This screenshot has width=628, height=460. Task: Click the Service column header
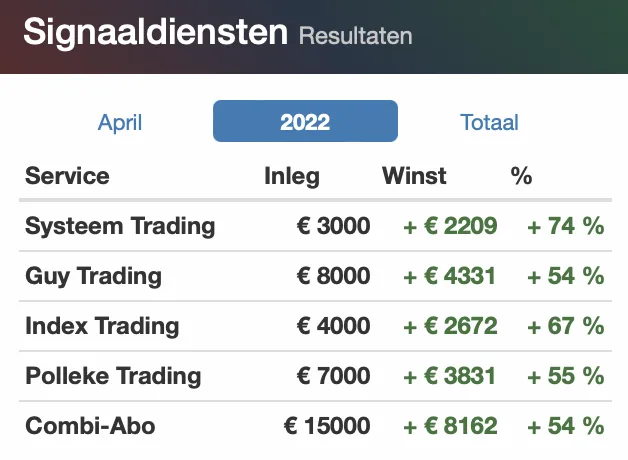[67, 175]
